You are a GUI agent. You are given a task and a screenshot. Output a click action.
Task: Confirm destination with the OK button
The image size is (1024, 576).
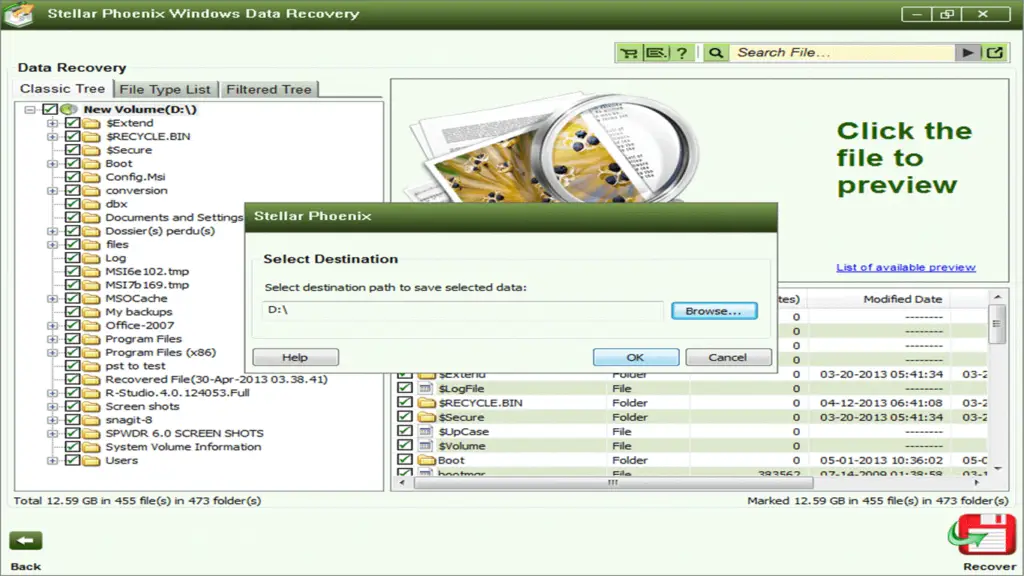coord(635,357)
